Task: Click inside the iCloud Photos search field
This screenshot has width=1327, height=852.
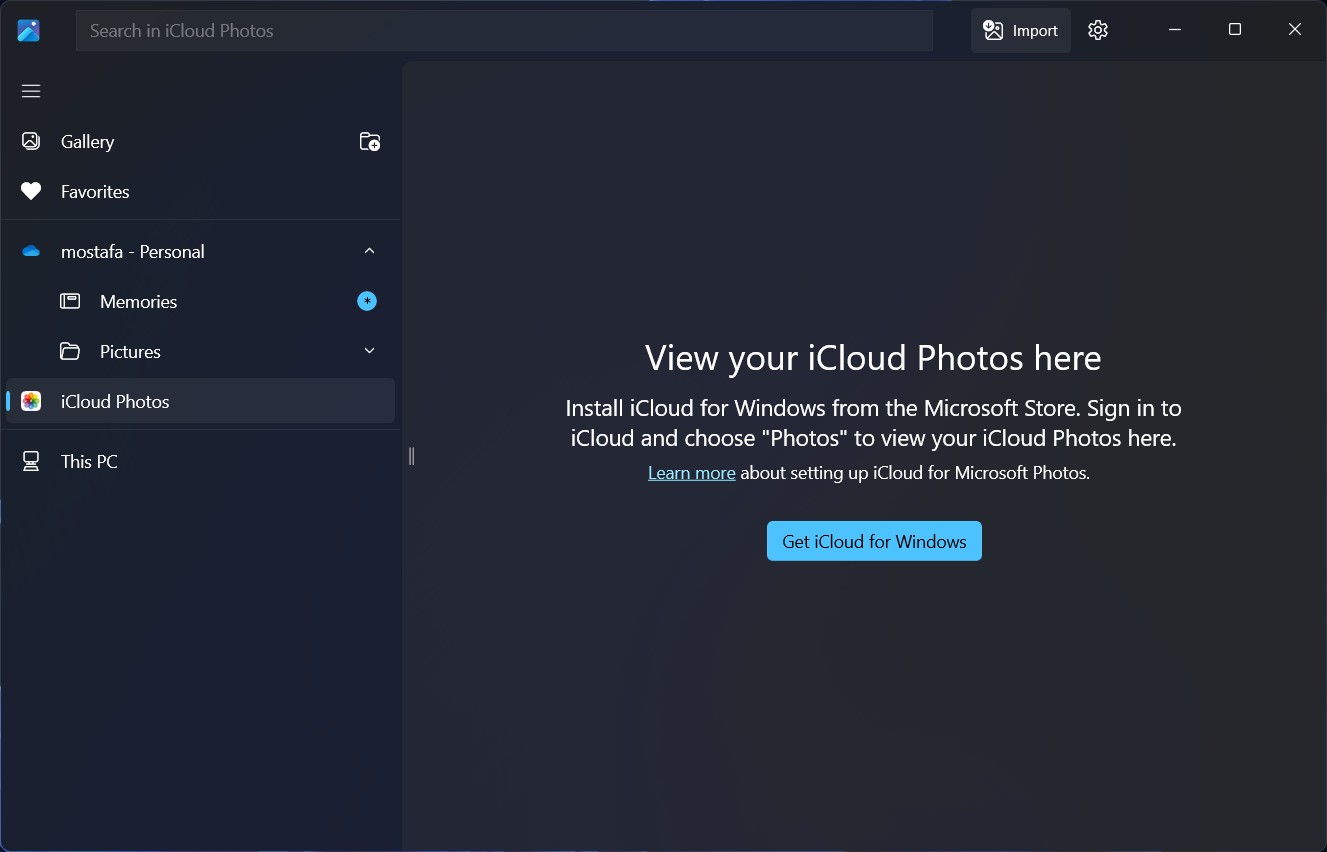Action: (x=504, y=30)
